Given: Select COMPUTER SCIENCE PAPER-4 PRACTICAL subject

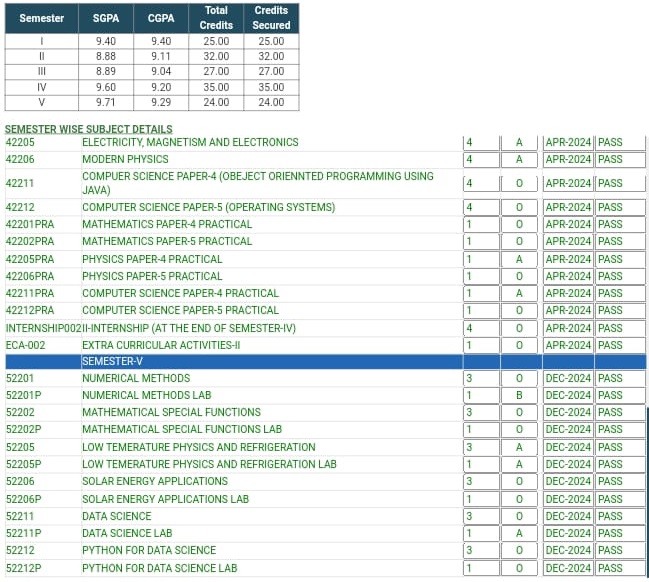Looking at the screenshot, I should (180, 293).
